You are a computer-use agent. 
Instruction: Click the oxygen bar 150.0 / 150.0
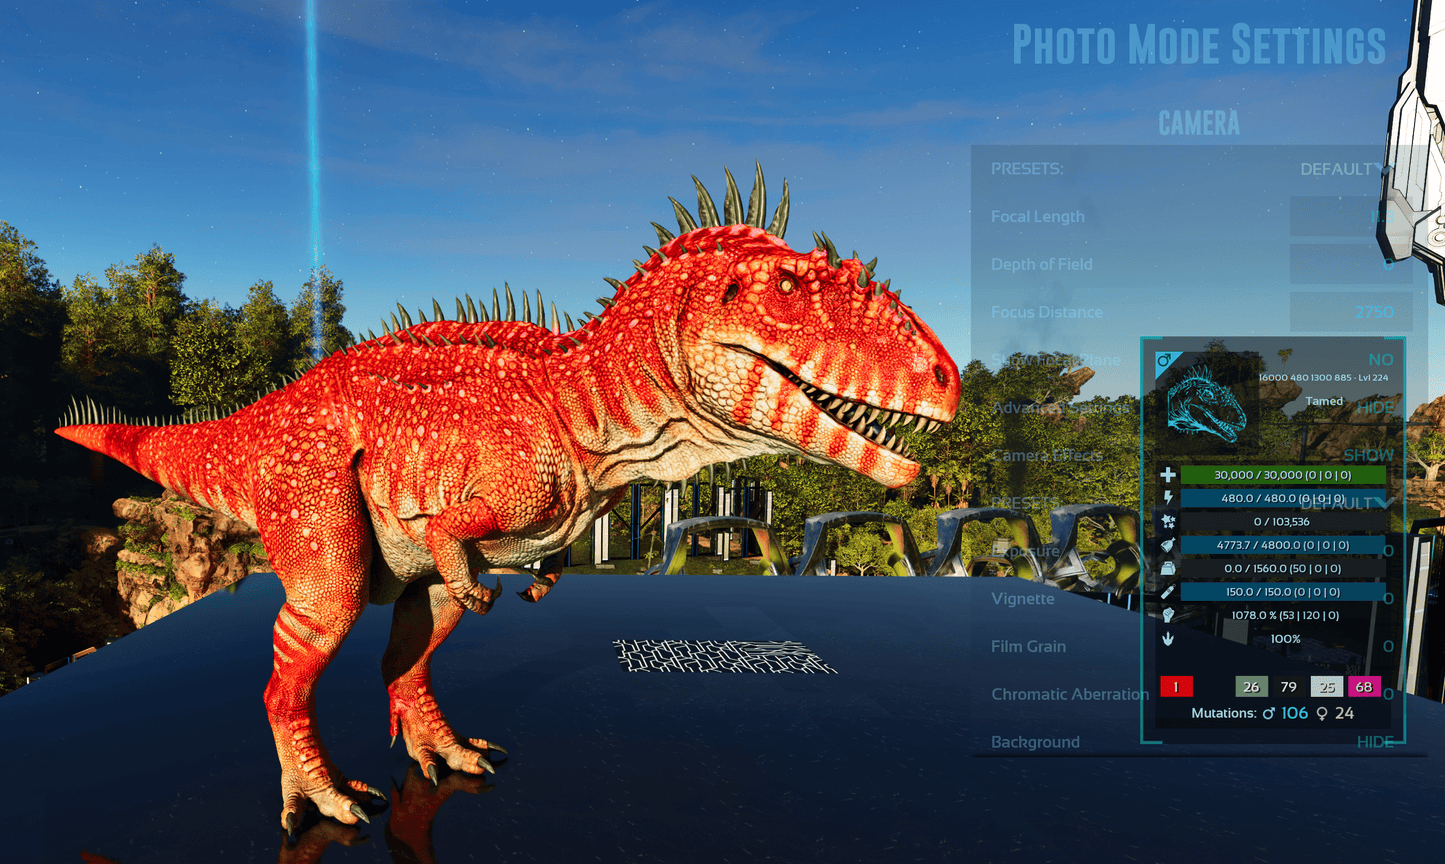(x=1283, y=592)
